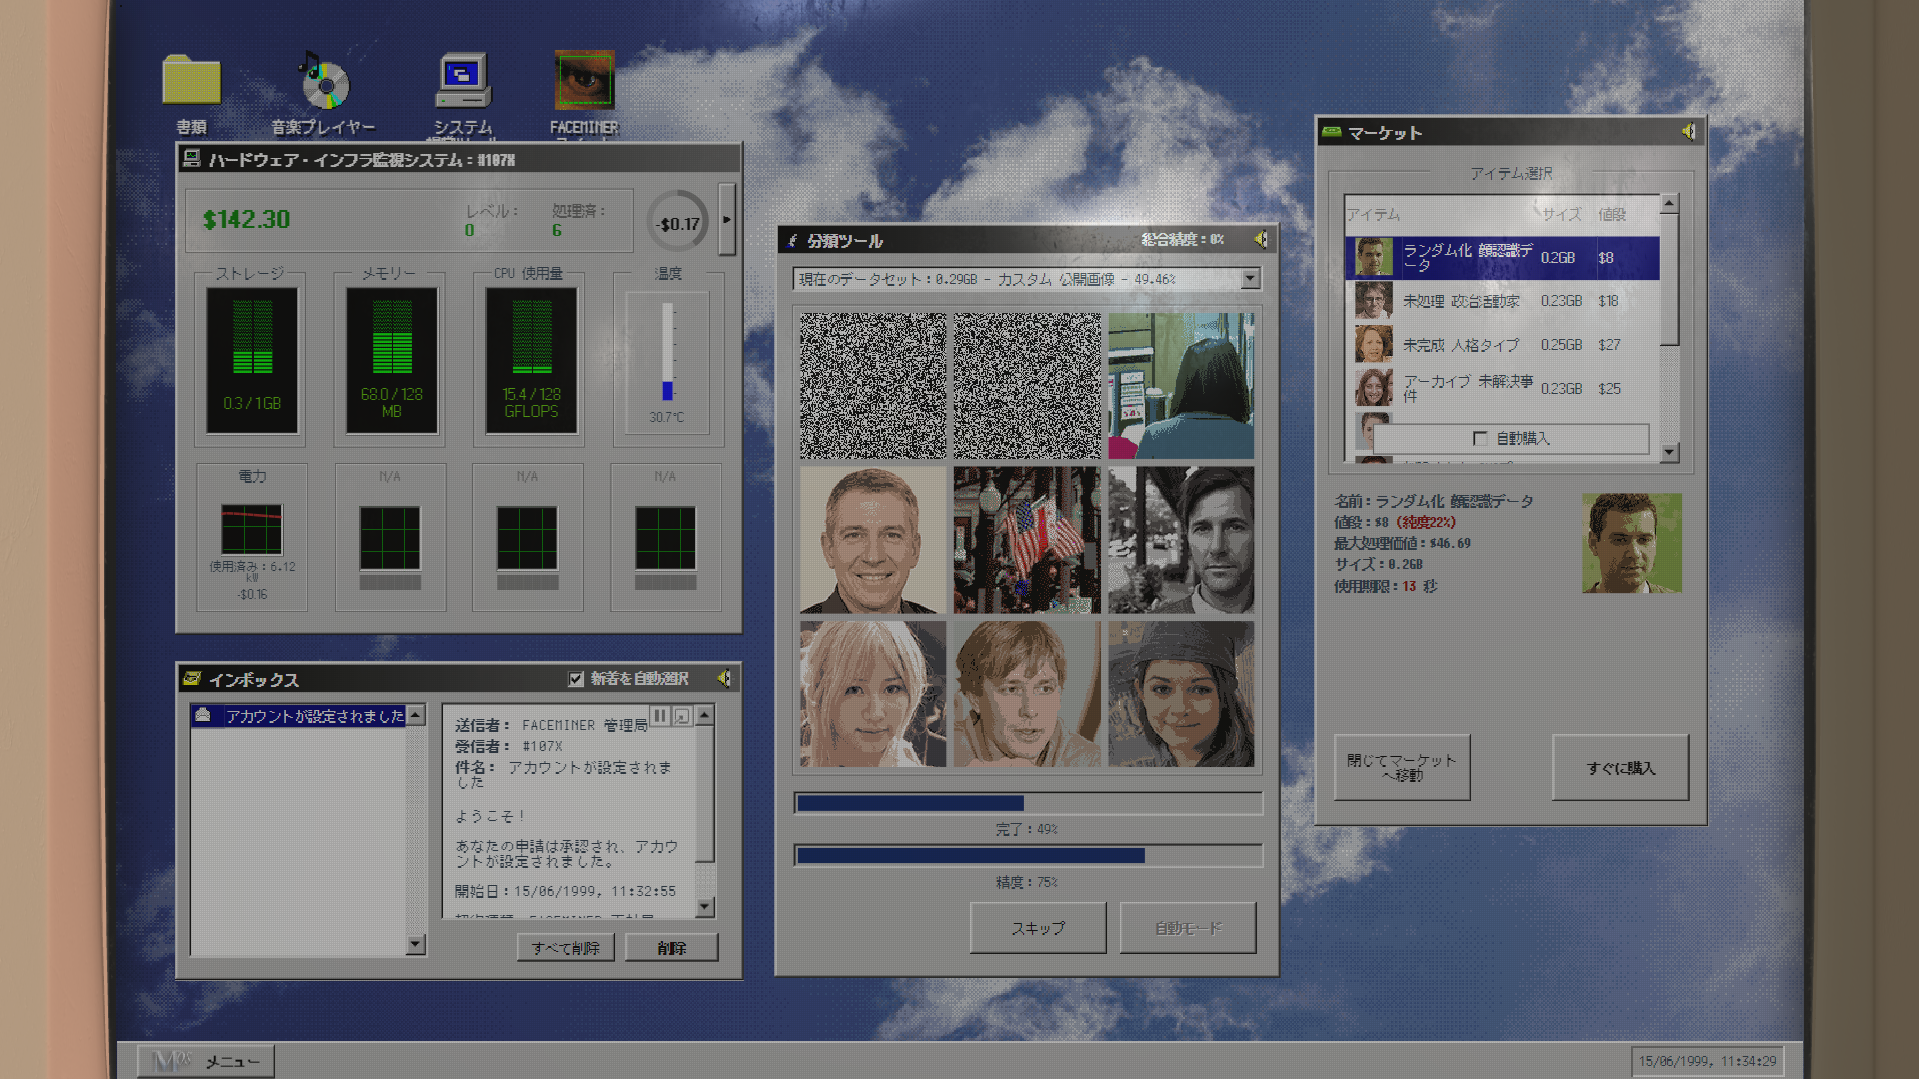This screenshot has width=1919, height=1079.
Task: Select the back-of-head woman photo tile
Action: [x=1181, y=386]
